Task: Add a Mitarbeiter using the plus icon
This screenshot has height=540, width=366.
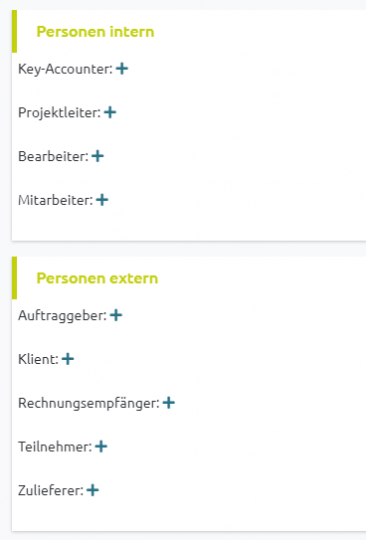Action: pyautogui.click(x=102, y=200)
